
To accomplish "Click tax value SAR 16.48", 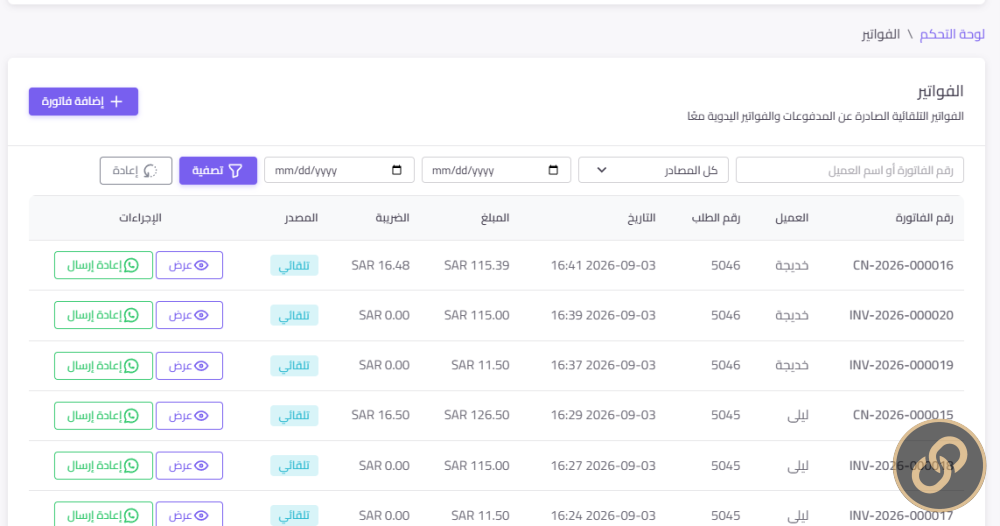I will (x=381, y=265).
